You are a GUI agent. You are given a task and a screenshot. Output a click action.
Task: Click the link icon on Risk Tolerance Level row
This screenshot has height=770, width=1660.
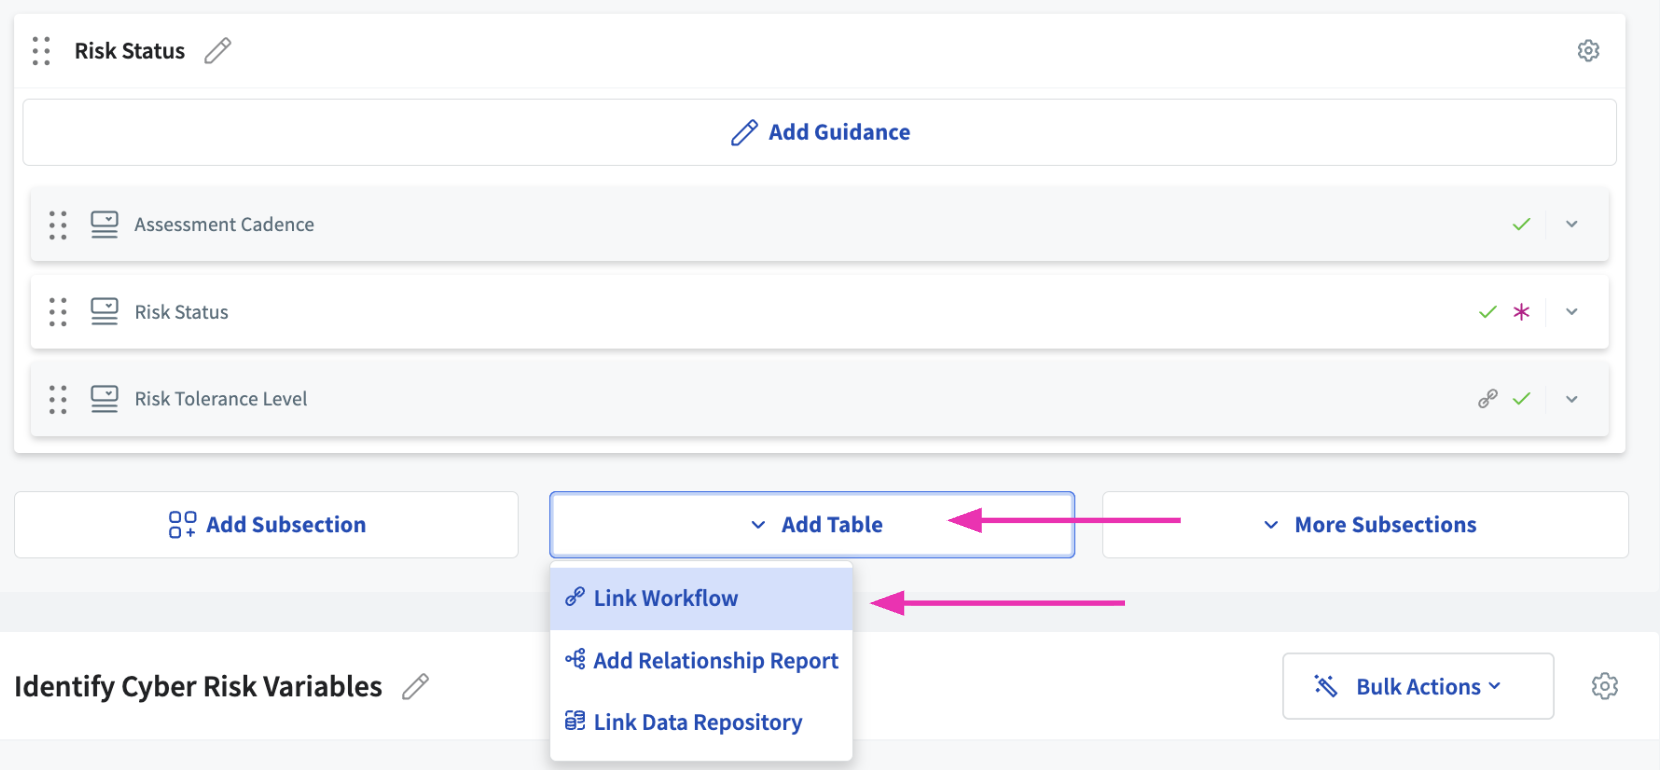pyautogui.click(x=1487, y=399)
